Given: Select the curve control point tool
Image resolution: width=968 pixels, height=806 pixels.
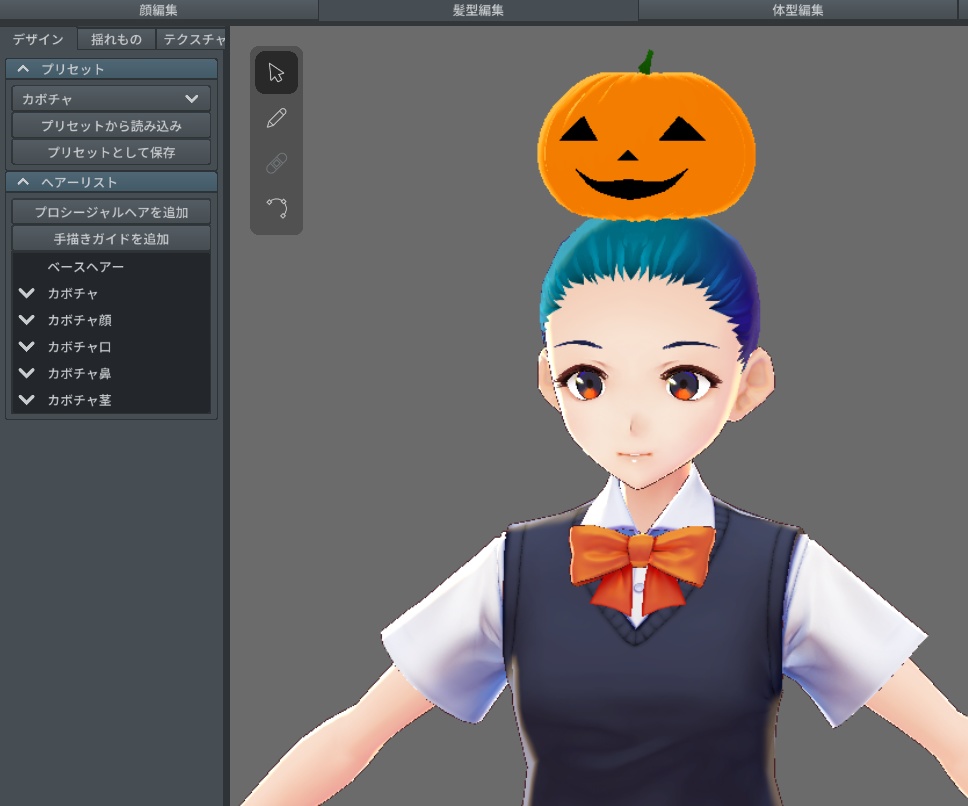Looking at the screenshot, I should click(277, 206).
